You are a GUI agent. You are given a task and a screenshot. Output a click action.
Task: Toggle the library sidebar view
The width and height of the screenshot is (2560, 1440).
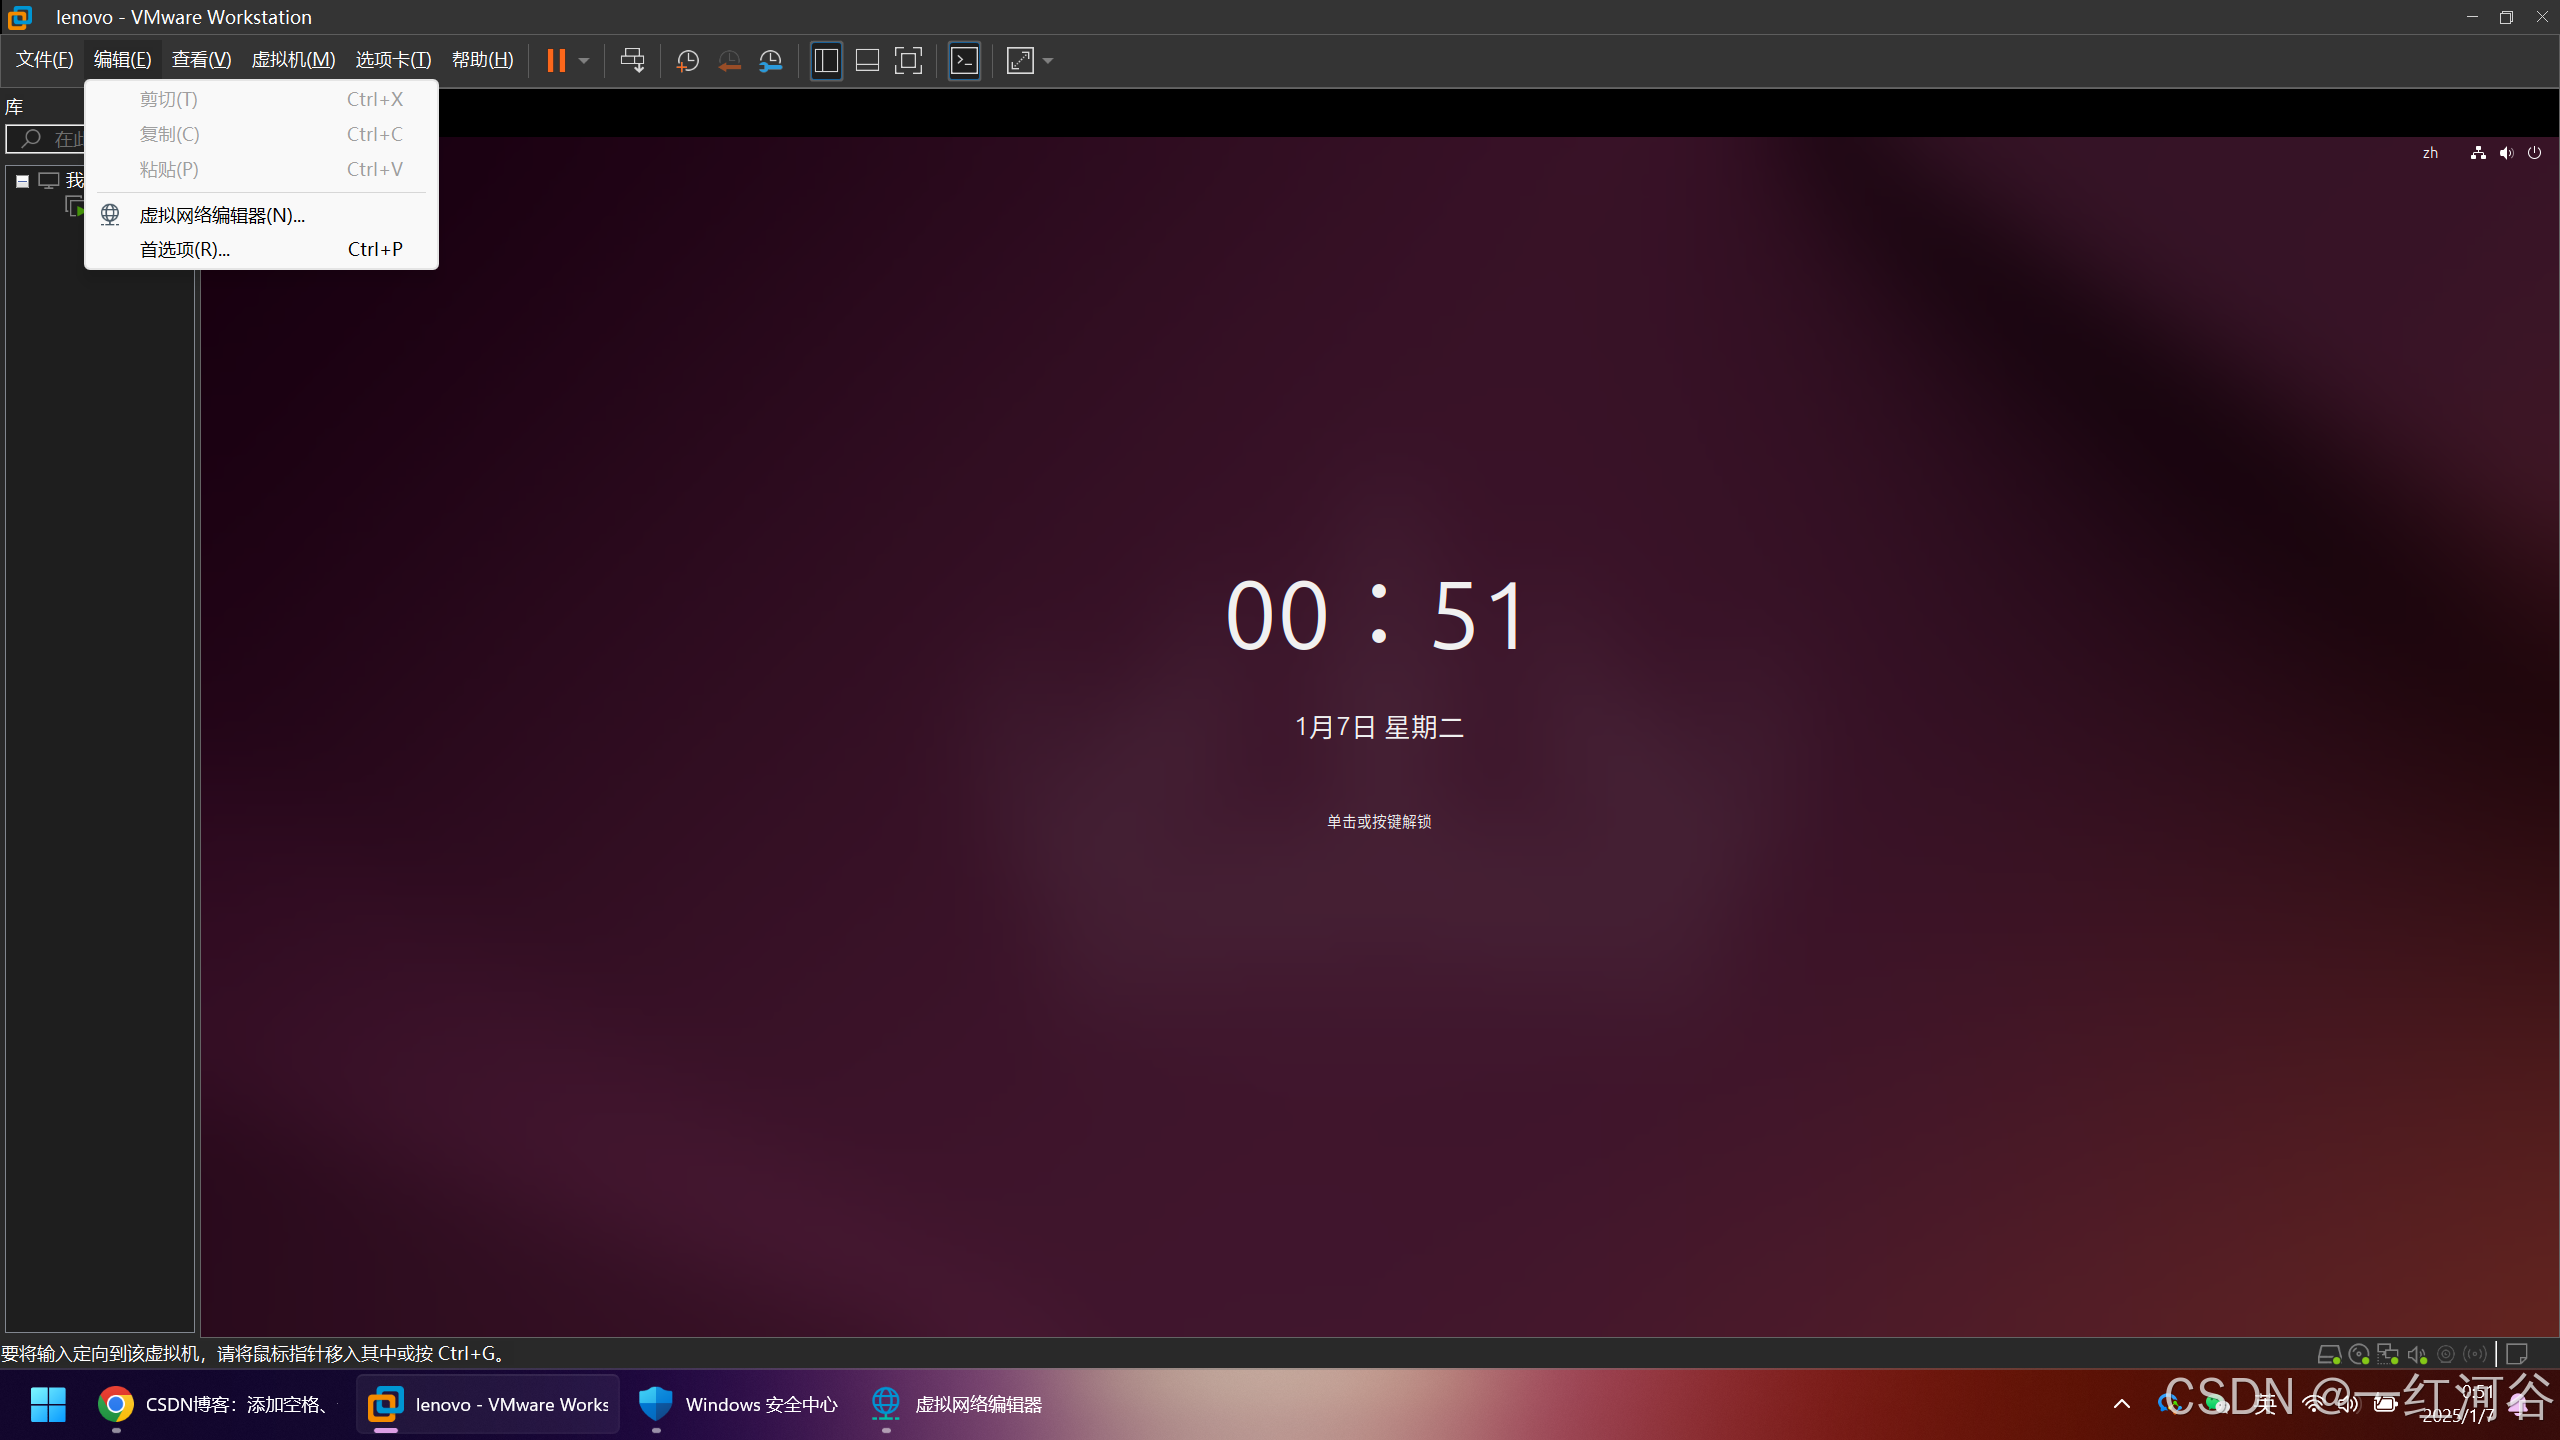tap(826, 60)
